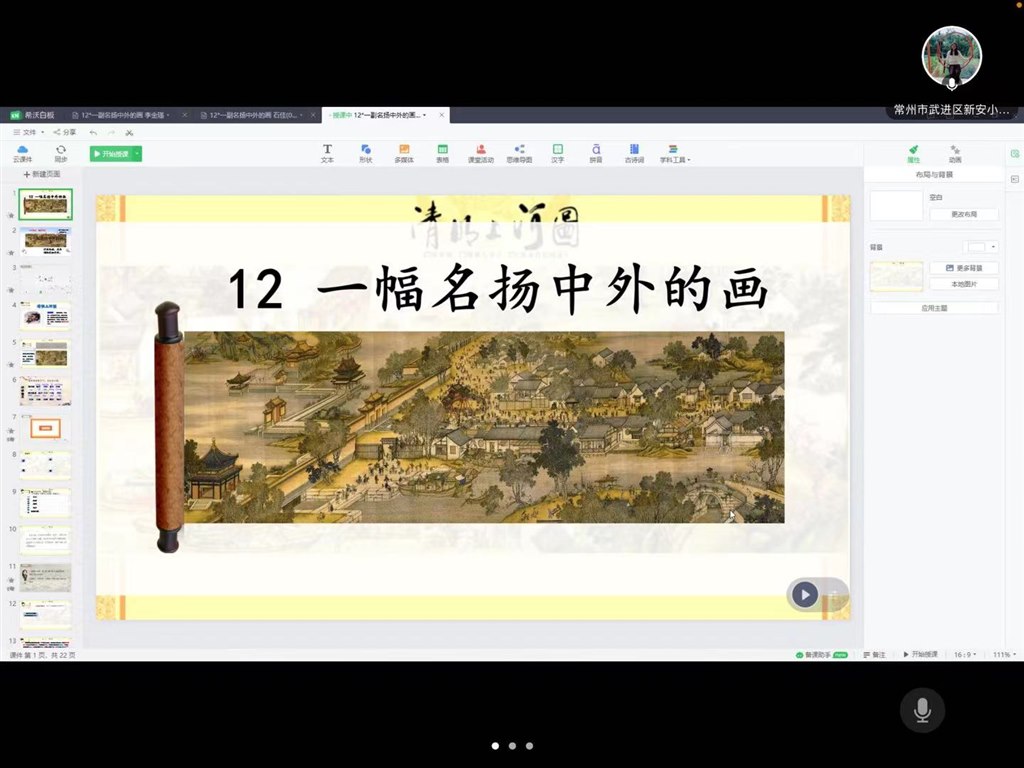
Task: Open the 文件 file menu dropdown
Action: [x=29, y=132]
